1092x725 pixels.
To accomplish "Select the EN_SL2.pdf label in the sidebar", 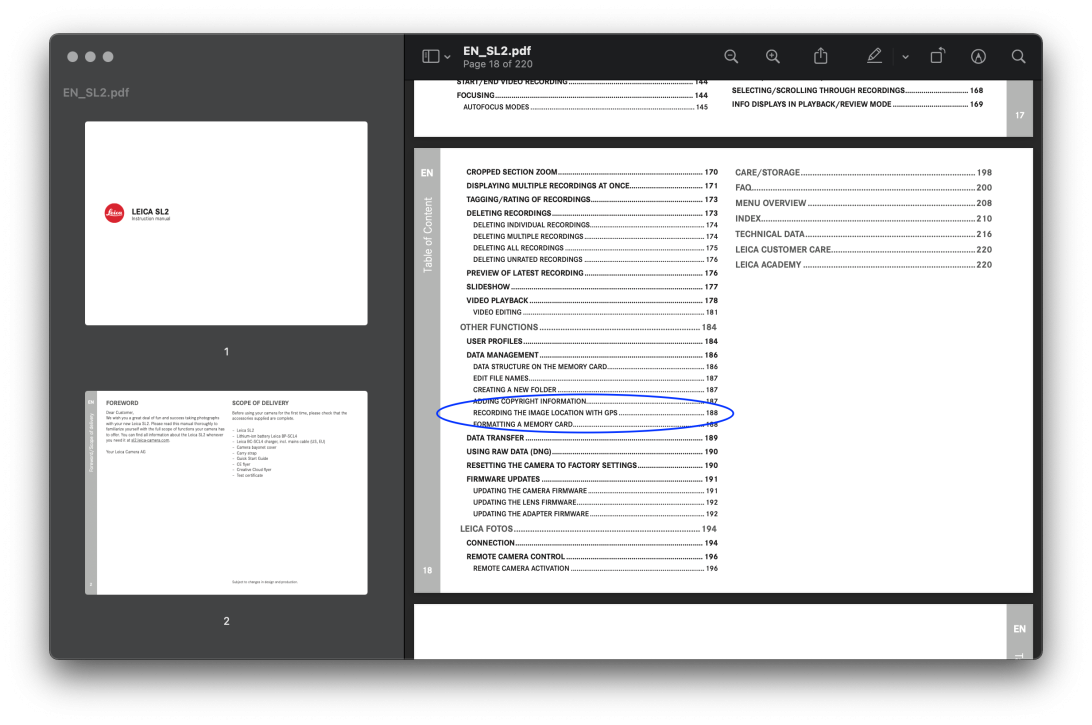I will pyautogui.click(x=96, y=93).
